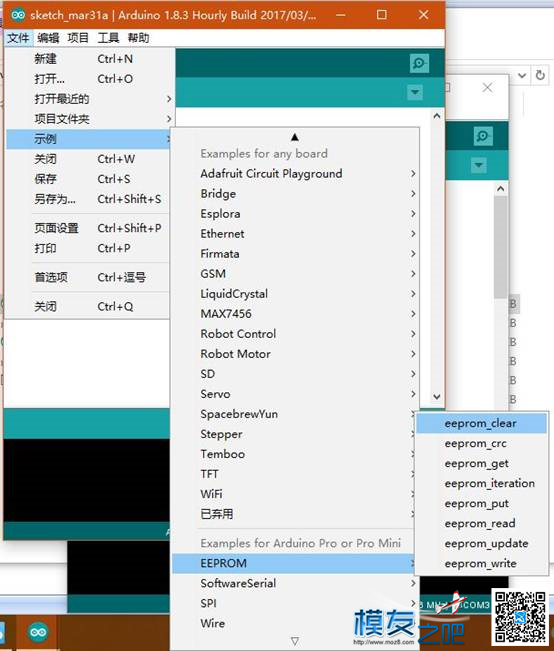Open the 帮助 menu

138,38
